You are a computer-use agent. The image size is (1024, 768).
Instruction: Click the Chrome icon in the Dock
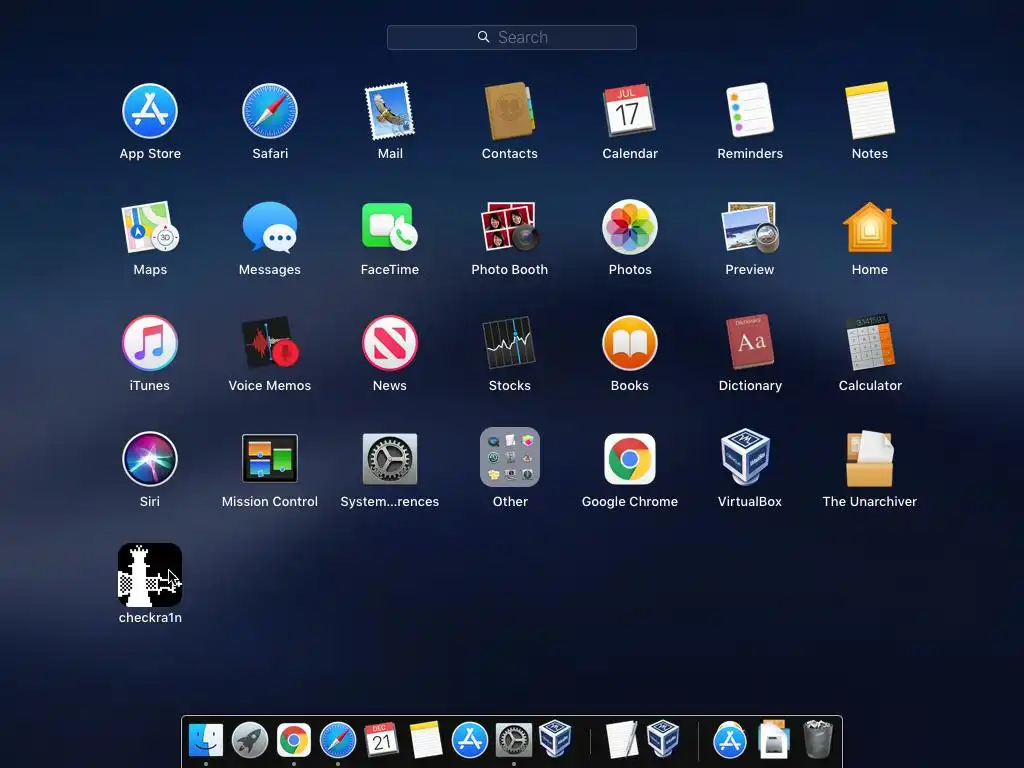tap(294, 740)
